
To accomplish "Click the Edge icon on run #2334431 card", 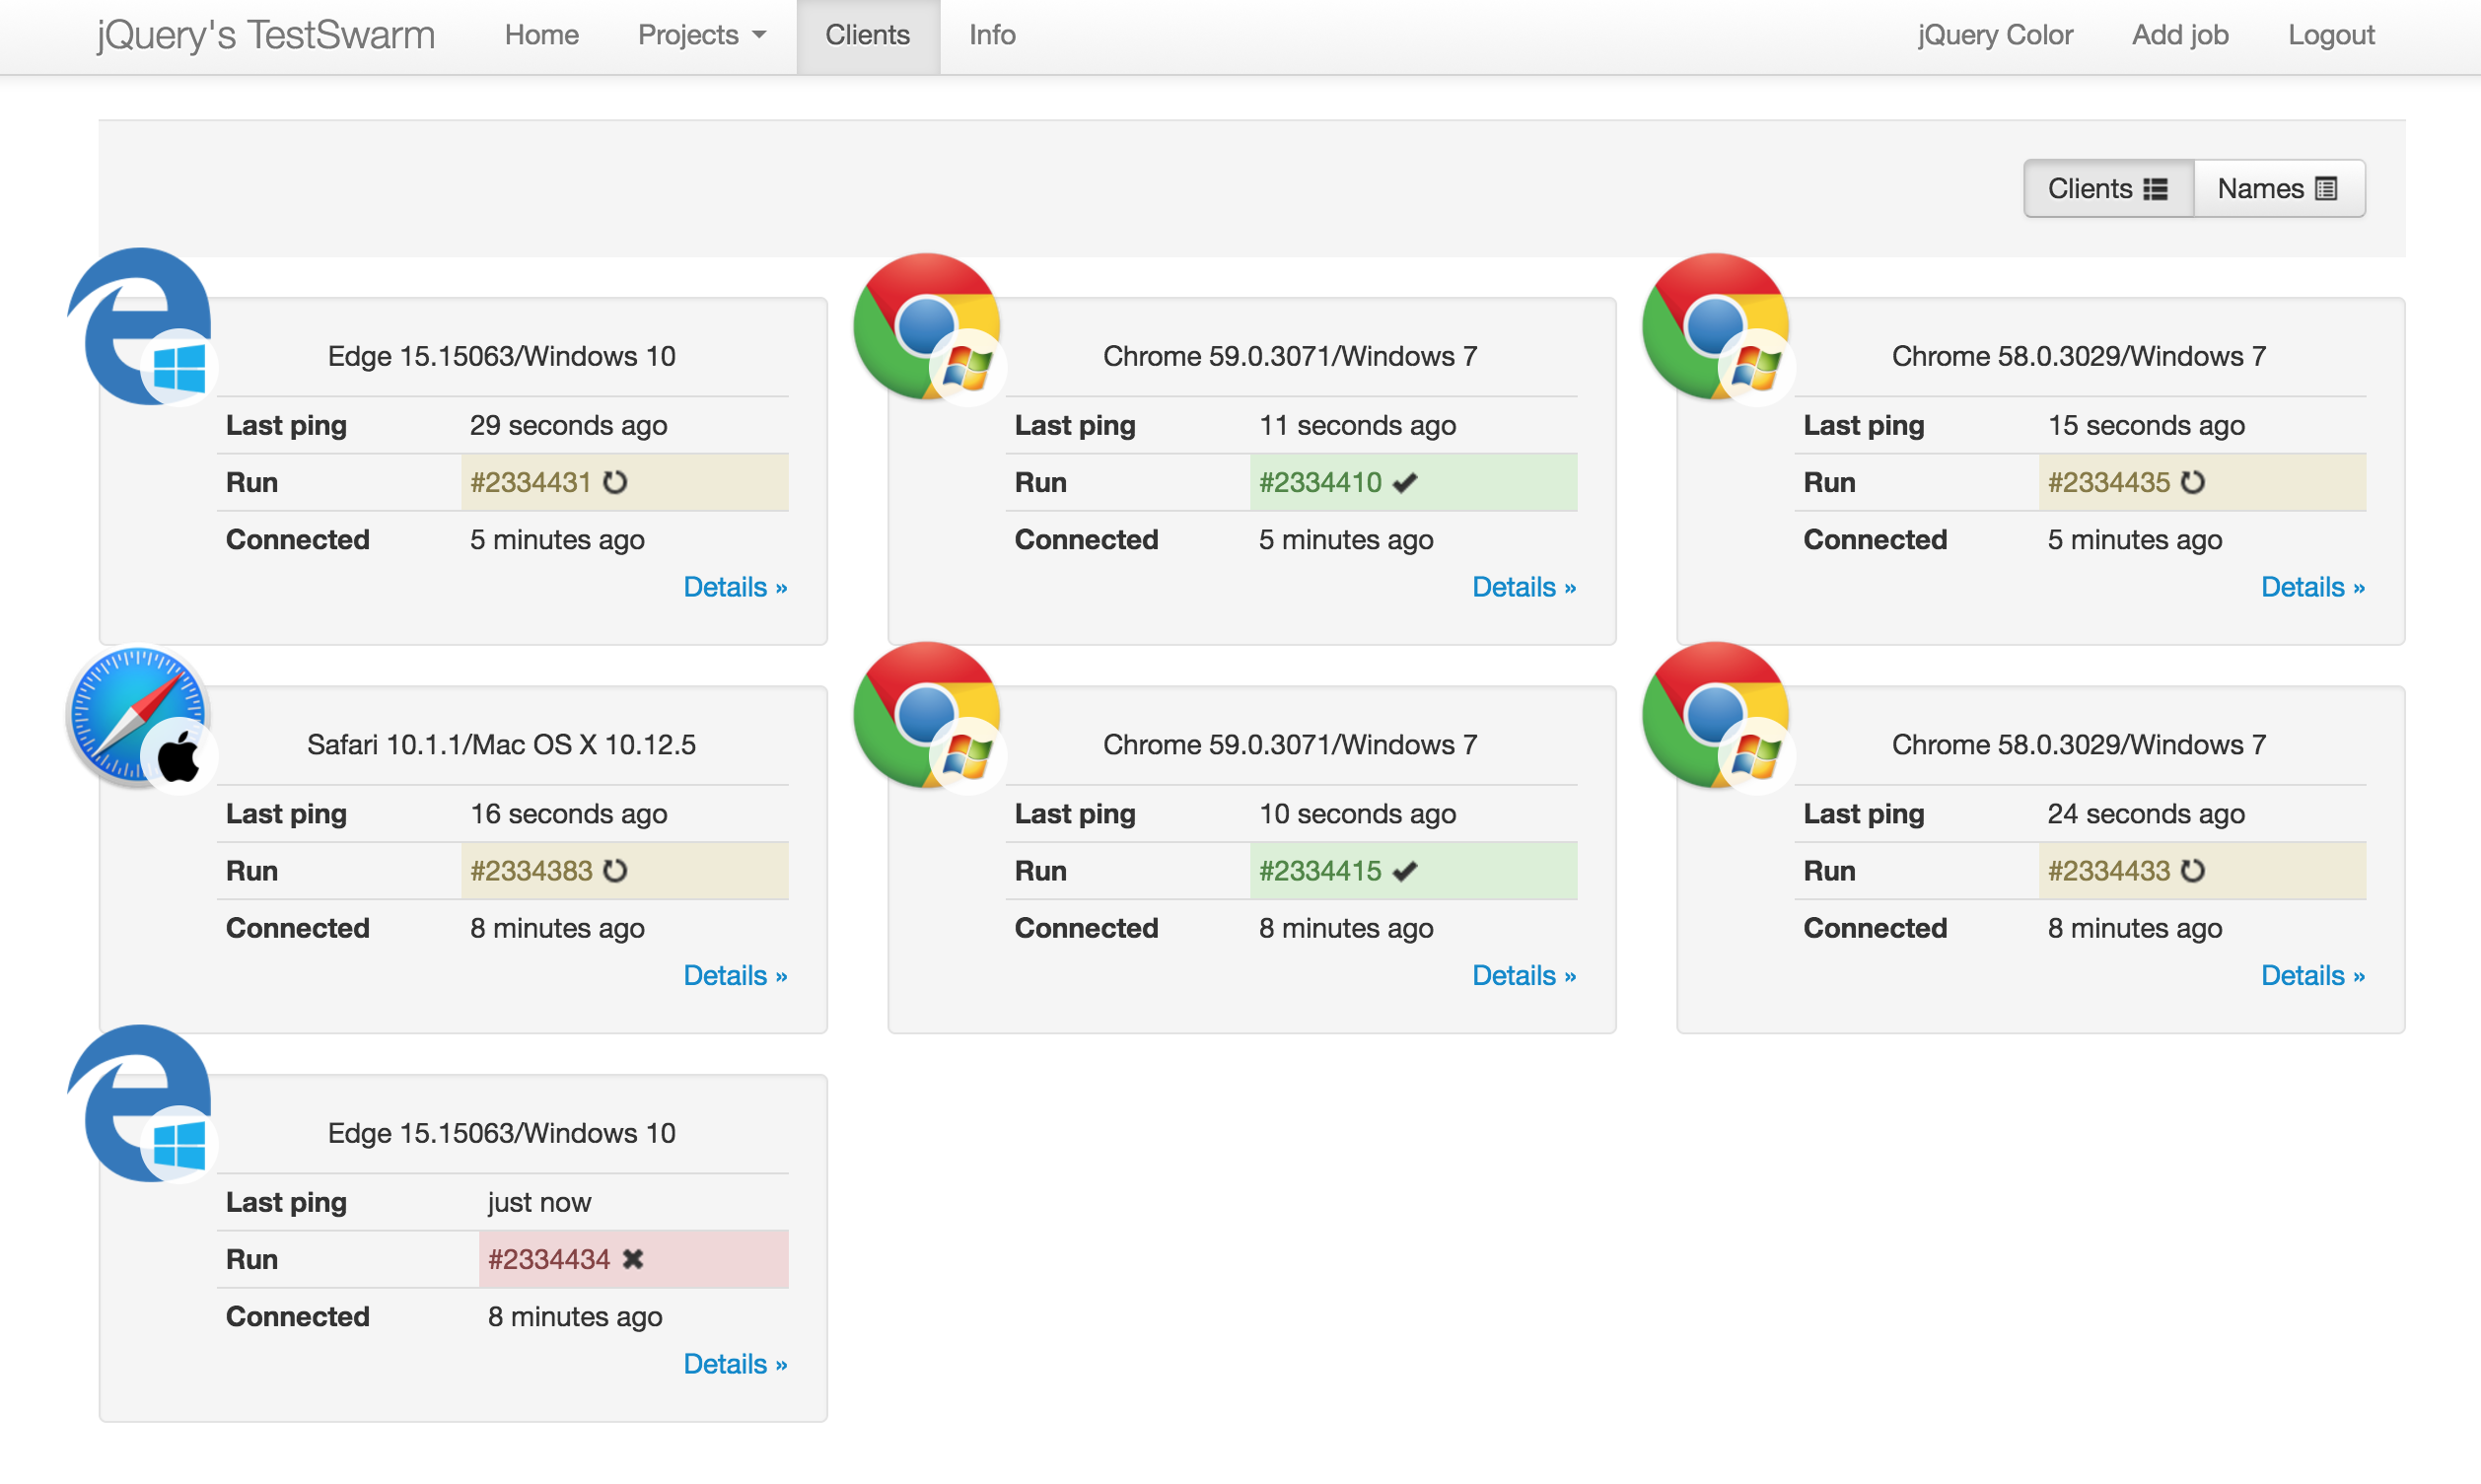I will pos(140,326).
